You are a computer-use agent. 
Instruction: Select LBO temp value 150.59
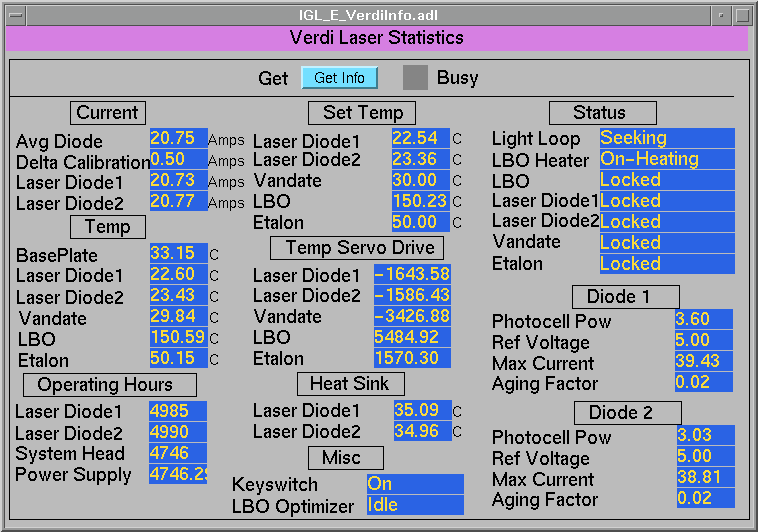pyautogui.click(x=178, y=337)
